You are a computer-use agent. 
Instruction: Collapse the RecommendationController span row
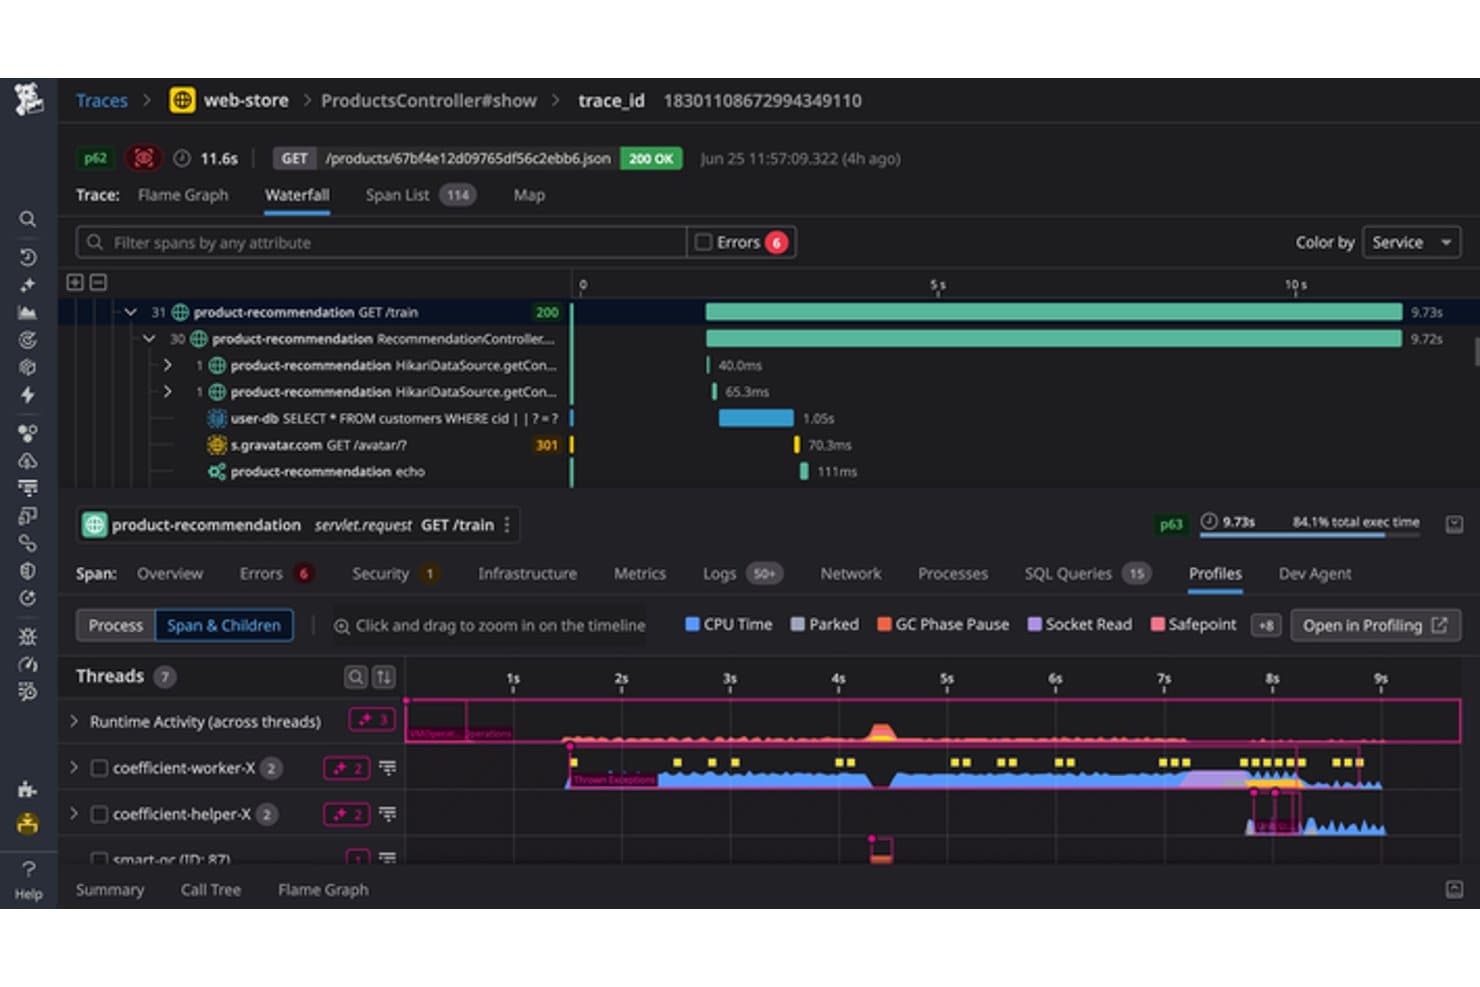(149, 339)
